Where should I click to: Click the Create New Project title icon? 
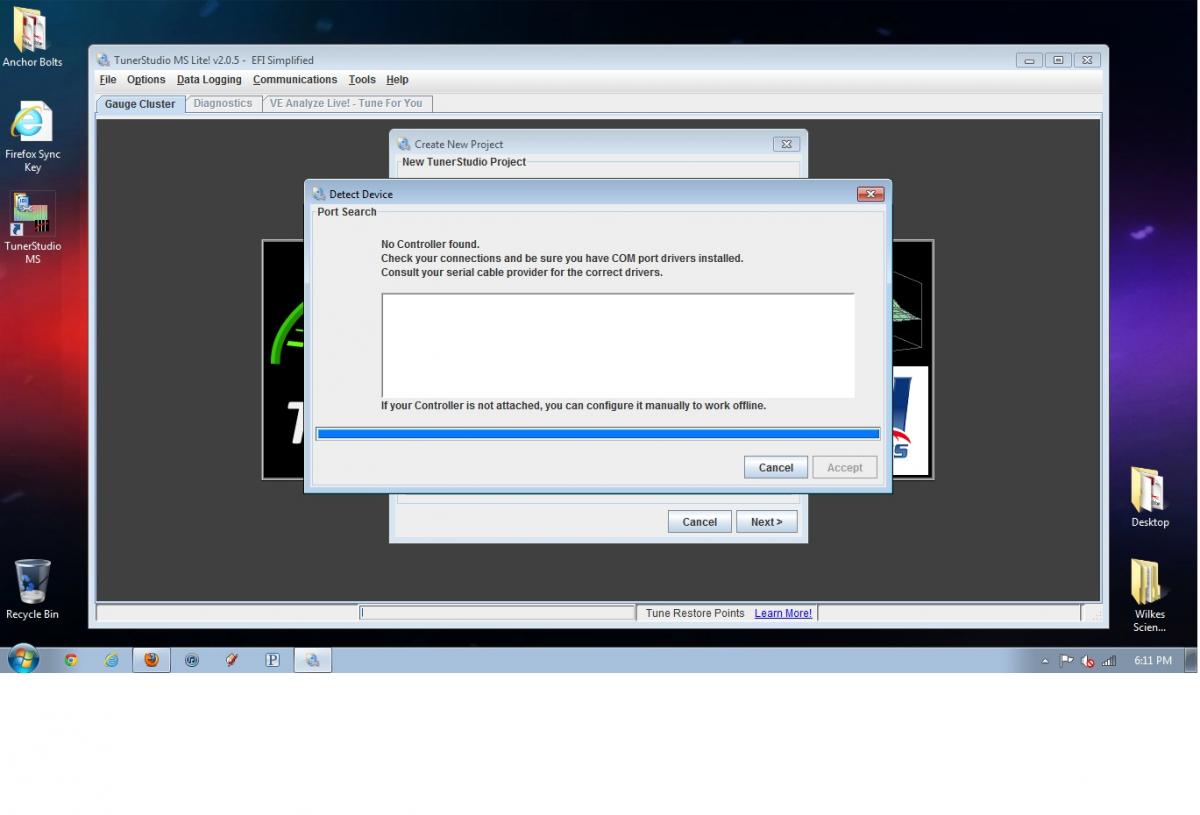pyautogui.click(x=404, y=144)
